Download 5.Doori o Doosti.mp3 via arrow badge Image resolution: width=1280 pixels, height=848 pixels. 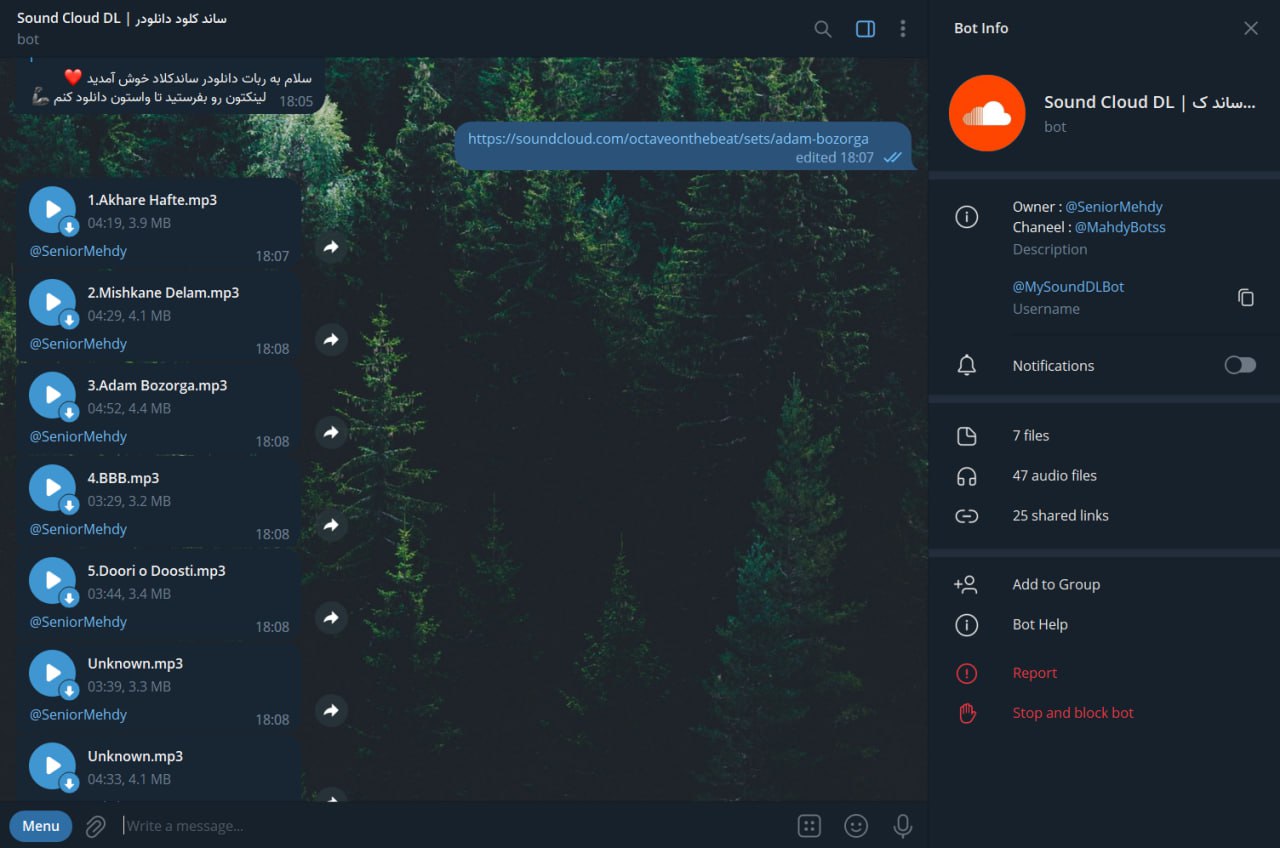[69, 598]
